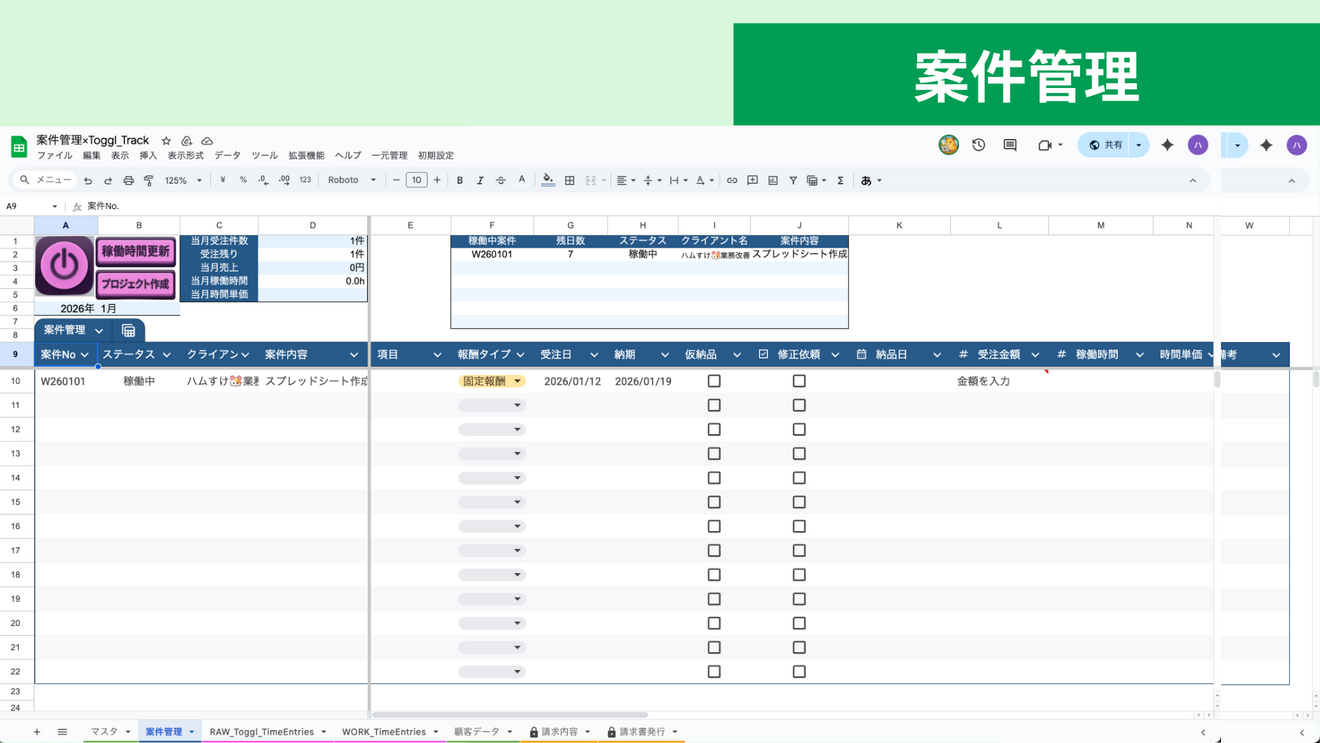Image resolution: width=1320 pixels, height=743 pixels.
Task: Click the pink power icon button
Action: tap(65, 266)
